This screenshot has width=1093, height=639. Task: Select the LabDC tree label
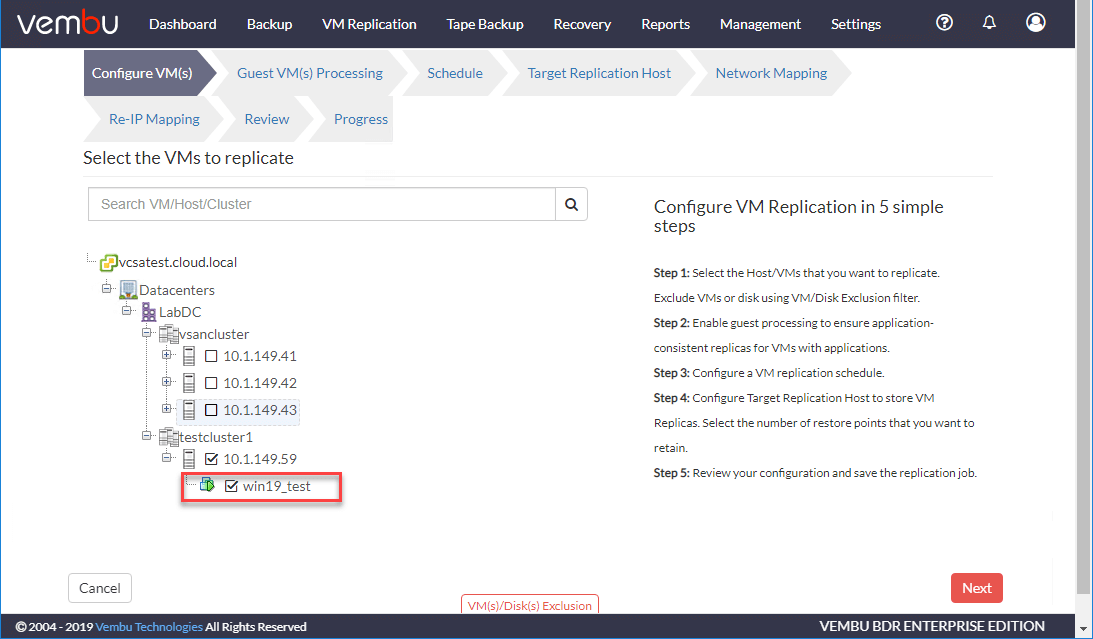[x=180, y=312]
